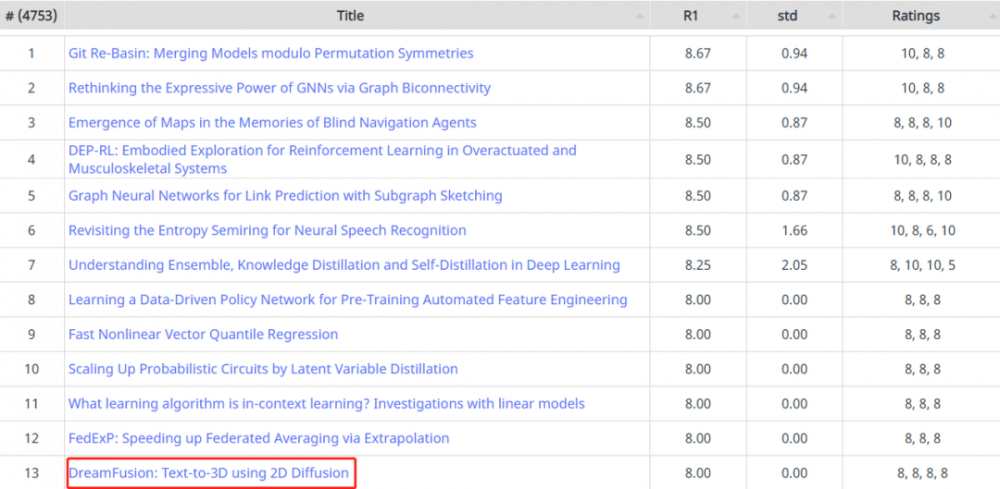Viewport: 1000px width, 489px height.
Task: Open Revisiting the Entropy Semiring paper
Action: [x=267, y=230]
